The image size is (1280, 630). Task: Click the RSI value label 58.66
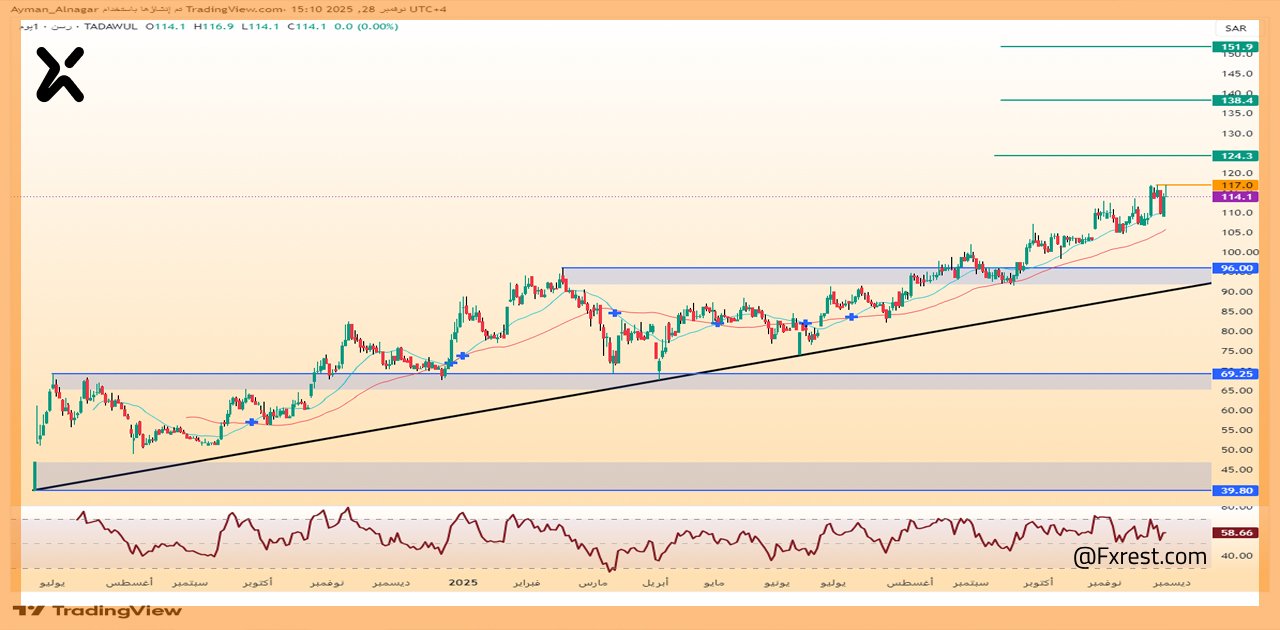pos(1233,533)
